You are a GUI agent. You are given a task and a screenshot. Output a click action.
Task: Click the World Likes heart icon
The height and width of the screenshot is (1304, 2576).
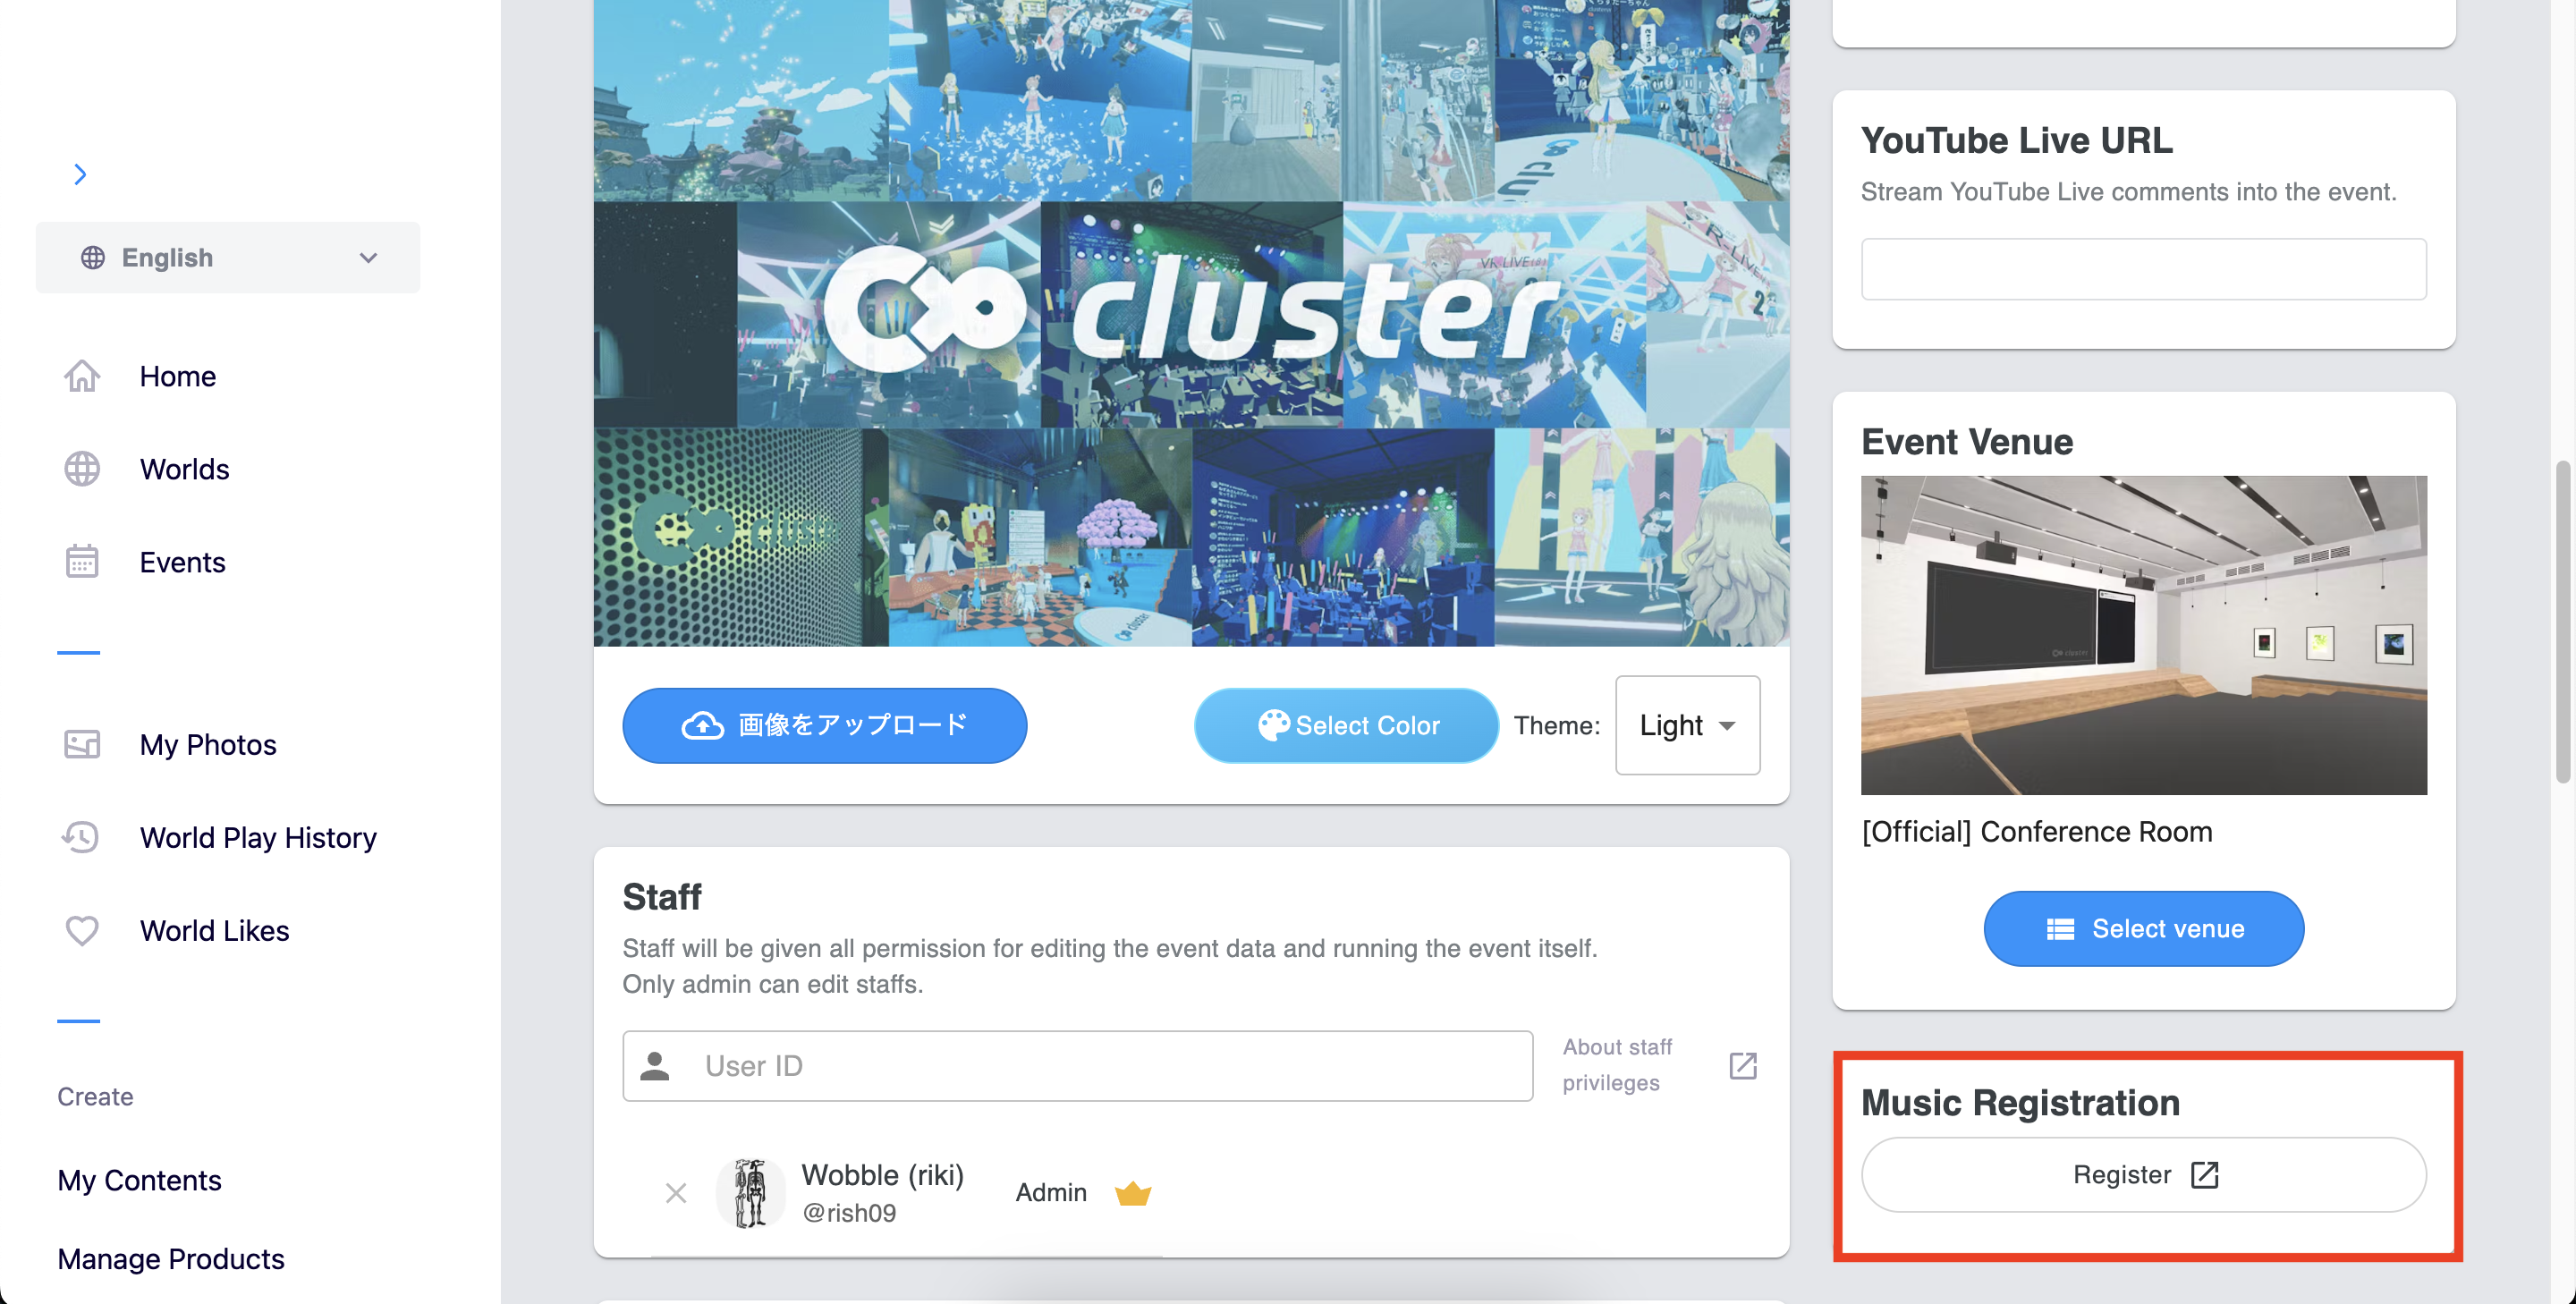pos(82,930)
